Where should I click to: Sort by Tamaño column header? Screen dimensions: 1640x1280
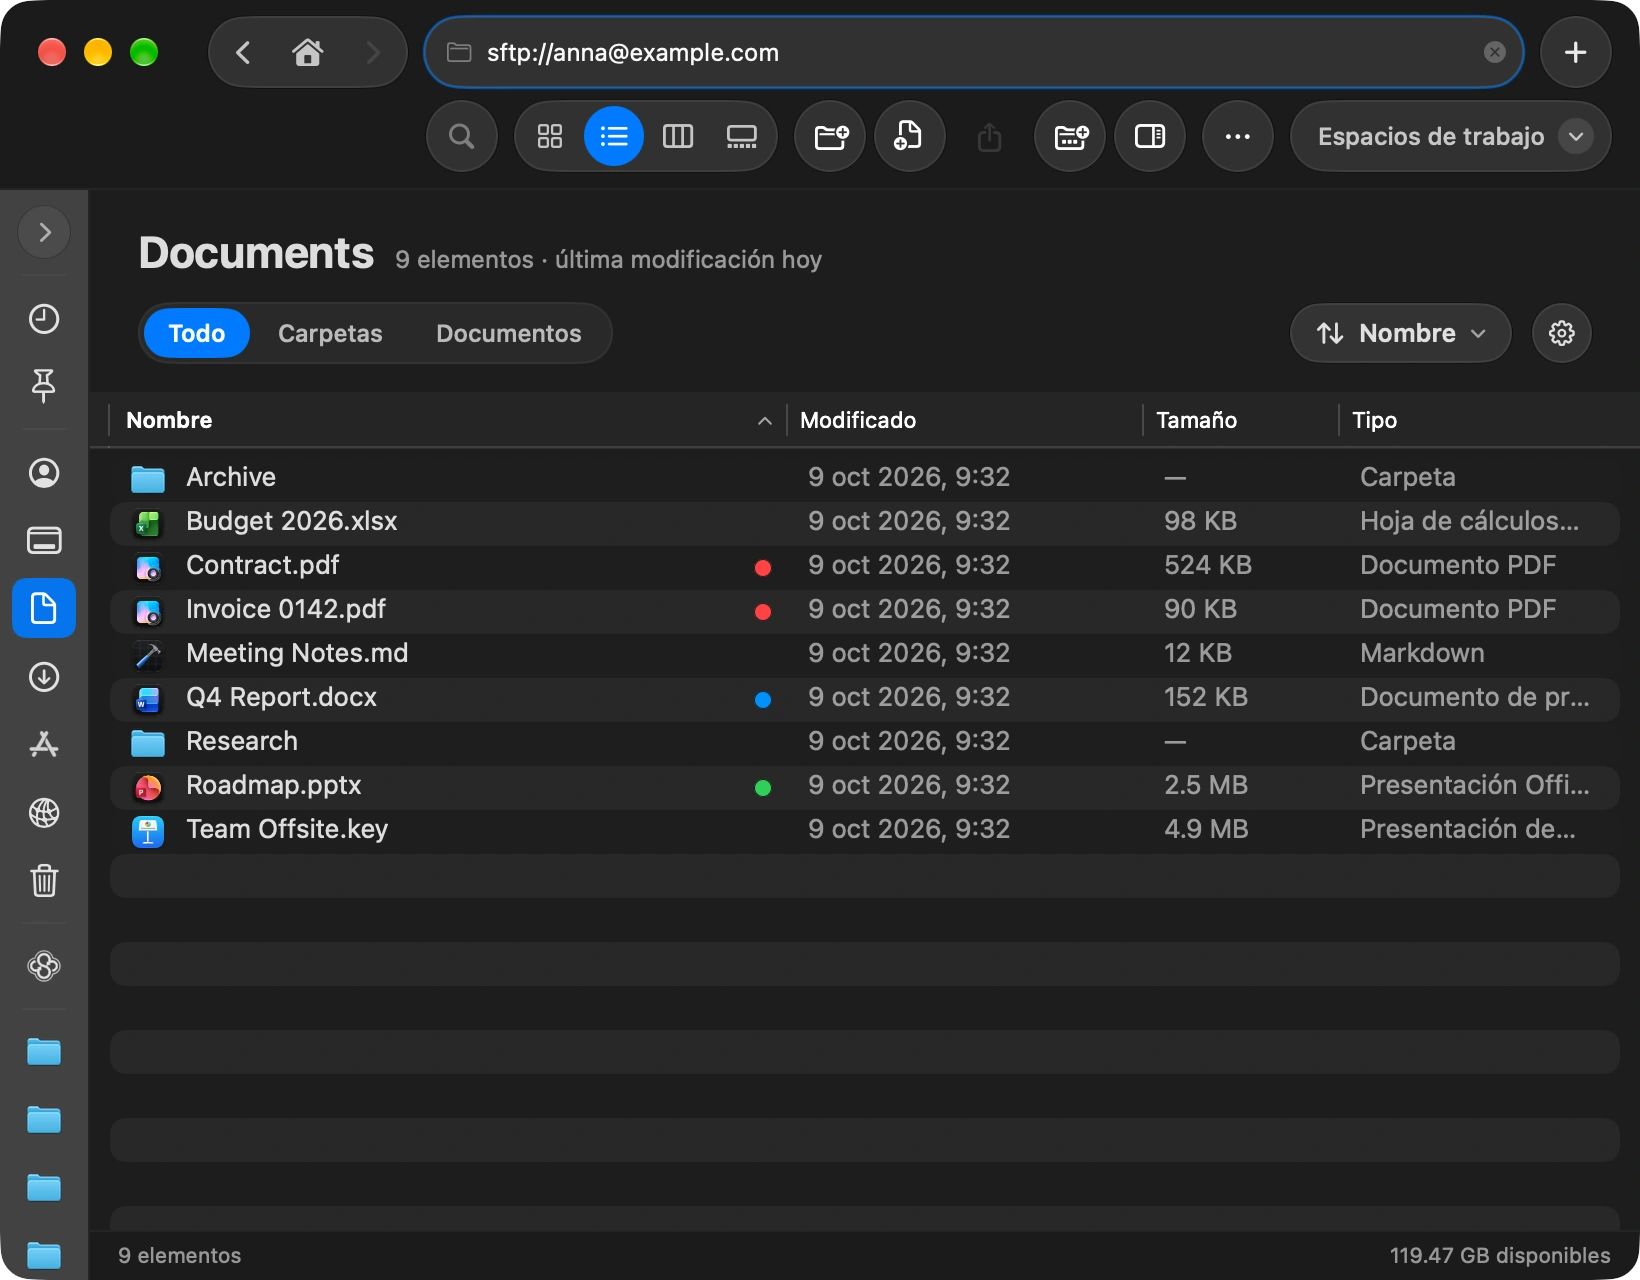click(x=1240, y=420)
